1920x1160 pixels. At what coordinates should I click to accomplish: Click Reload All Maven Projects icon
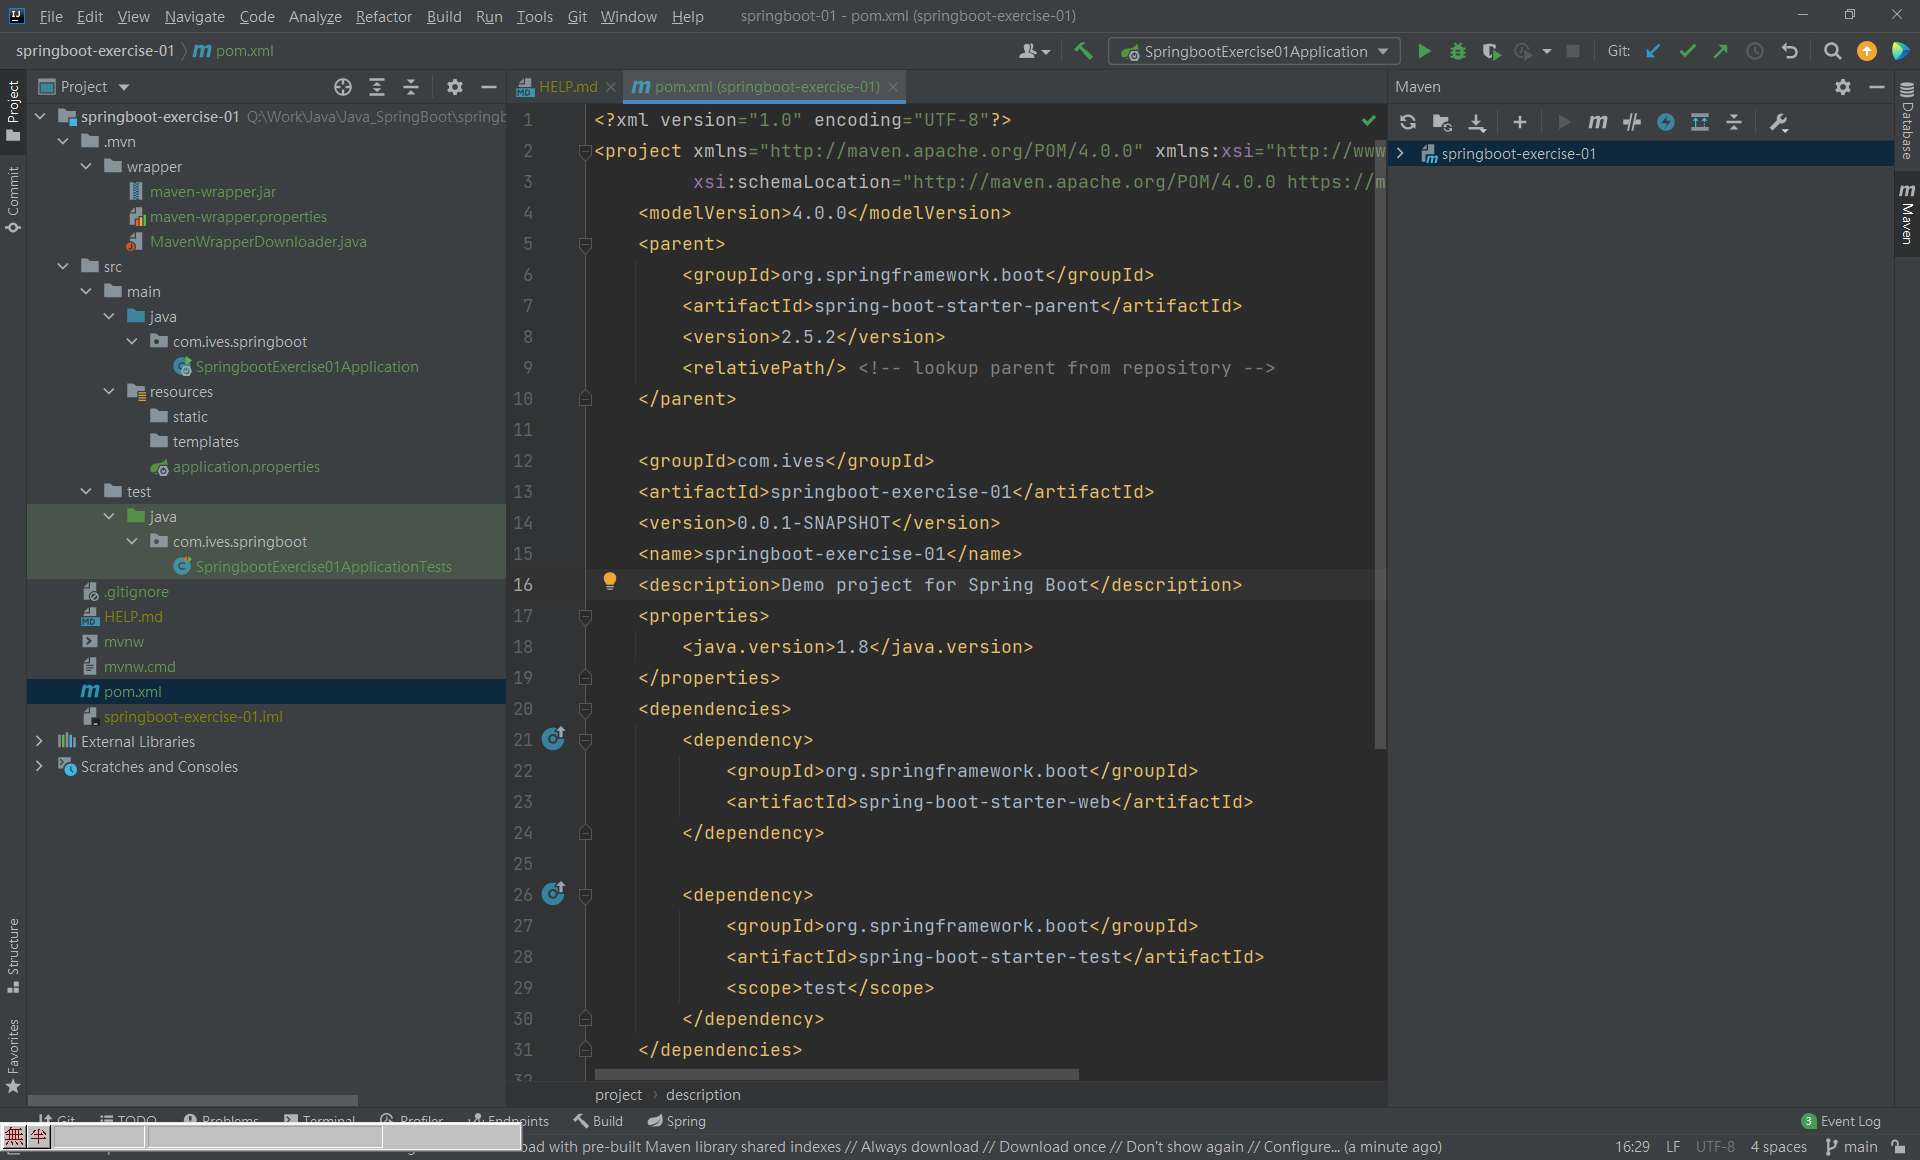(1408, 122)
